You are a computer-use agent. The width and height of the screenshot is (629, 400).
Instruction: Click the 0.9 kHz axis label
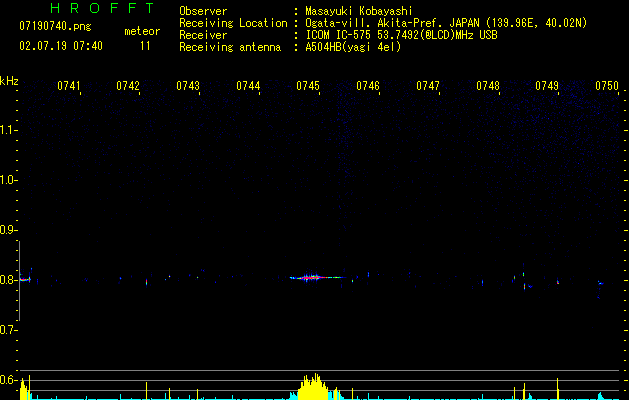coord(8,230)
